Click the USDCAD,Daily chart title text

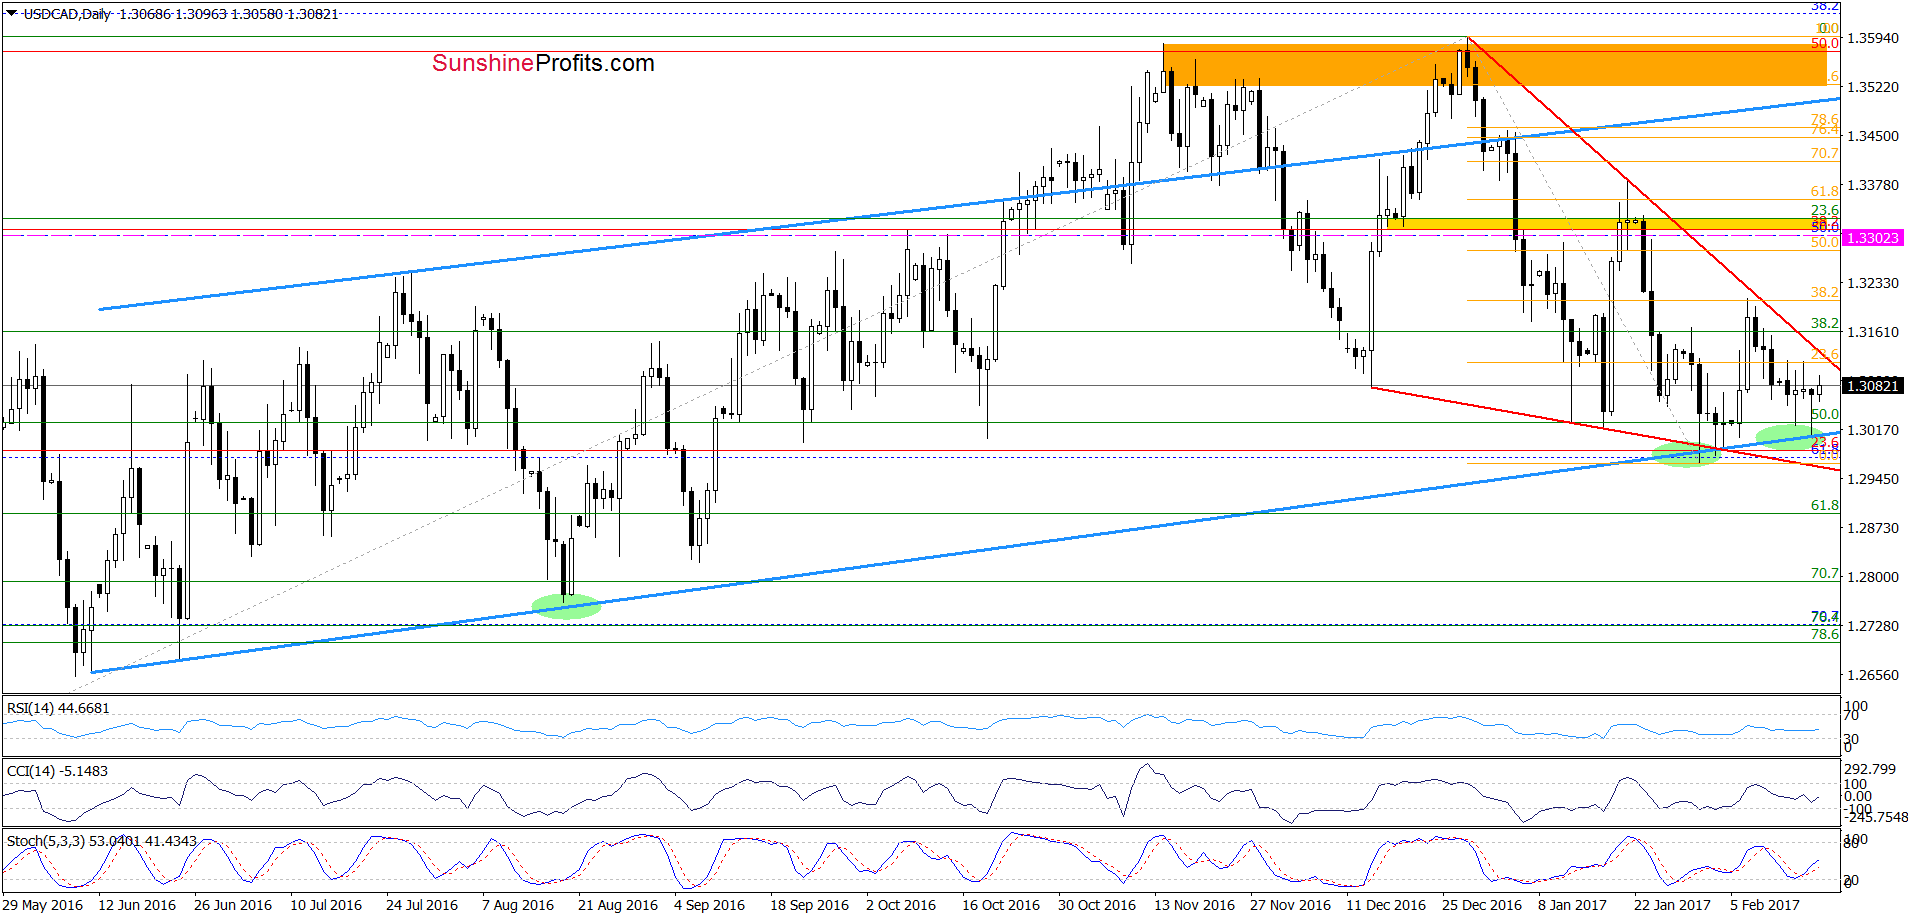(67, 14)
